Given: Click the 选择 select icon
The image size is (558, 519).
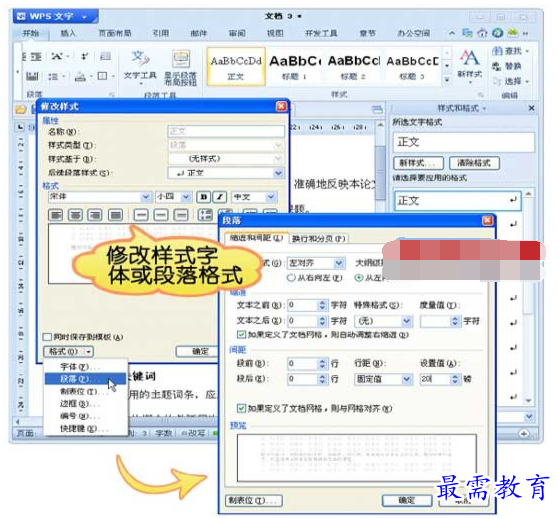Looking at the screenshot, I should 497,82.
